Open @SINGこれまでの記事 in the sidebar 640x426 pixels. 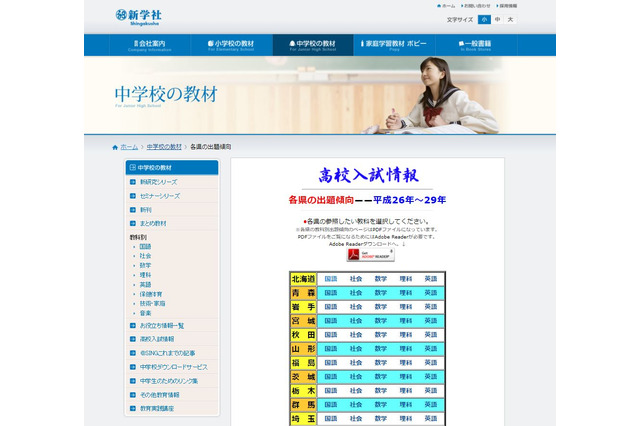coord(167,353)
